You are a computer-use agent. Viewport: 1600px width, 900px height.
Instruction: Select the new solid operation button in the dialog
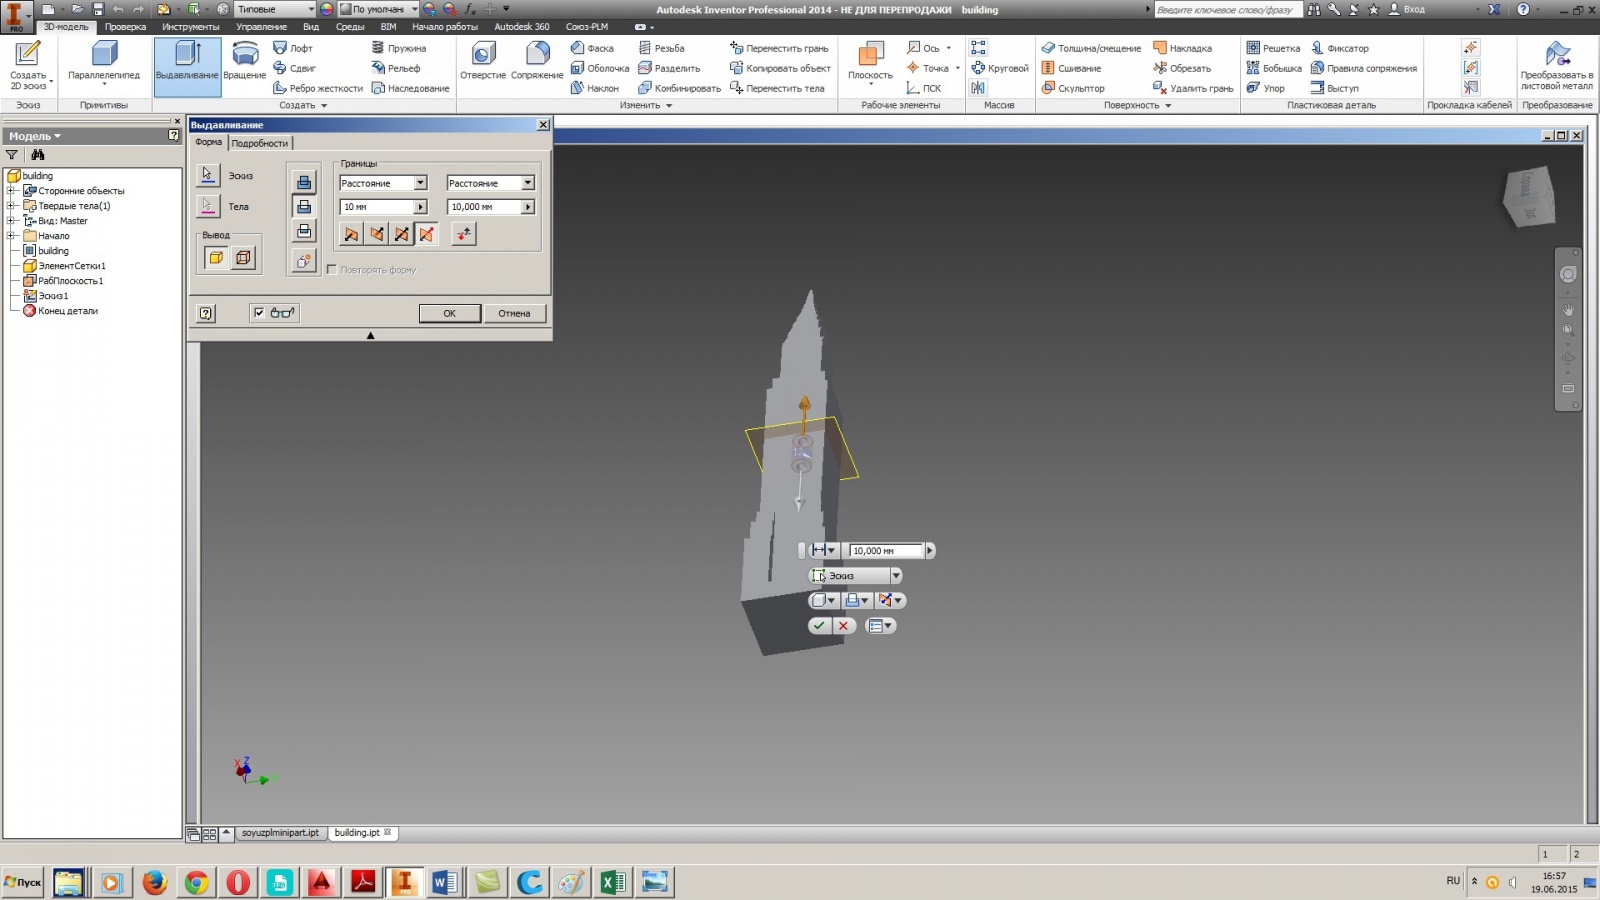(304, 261)
